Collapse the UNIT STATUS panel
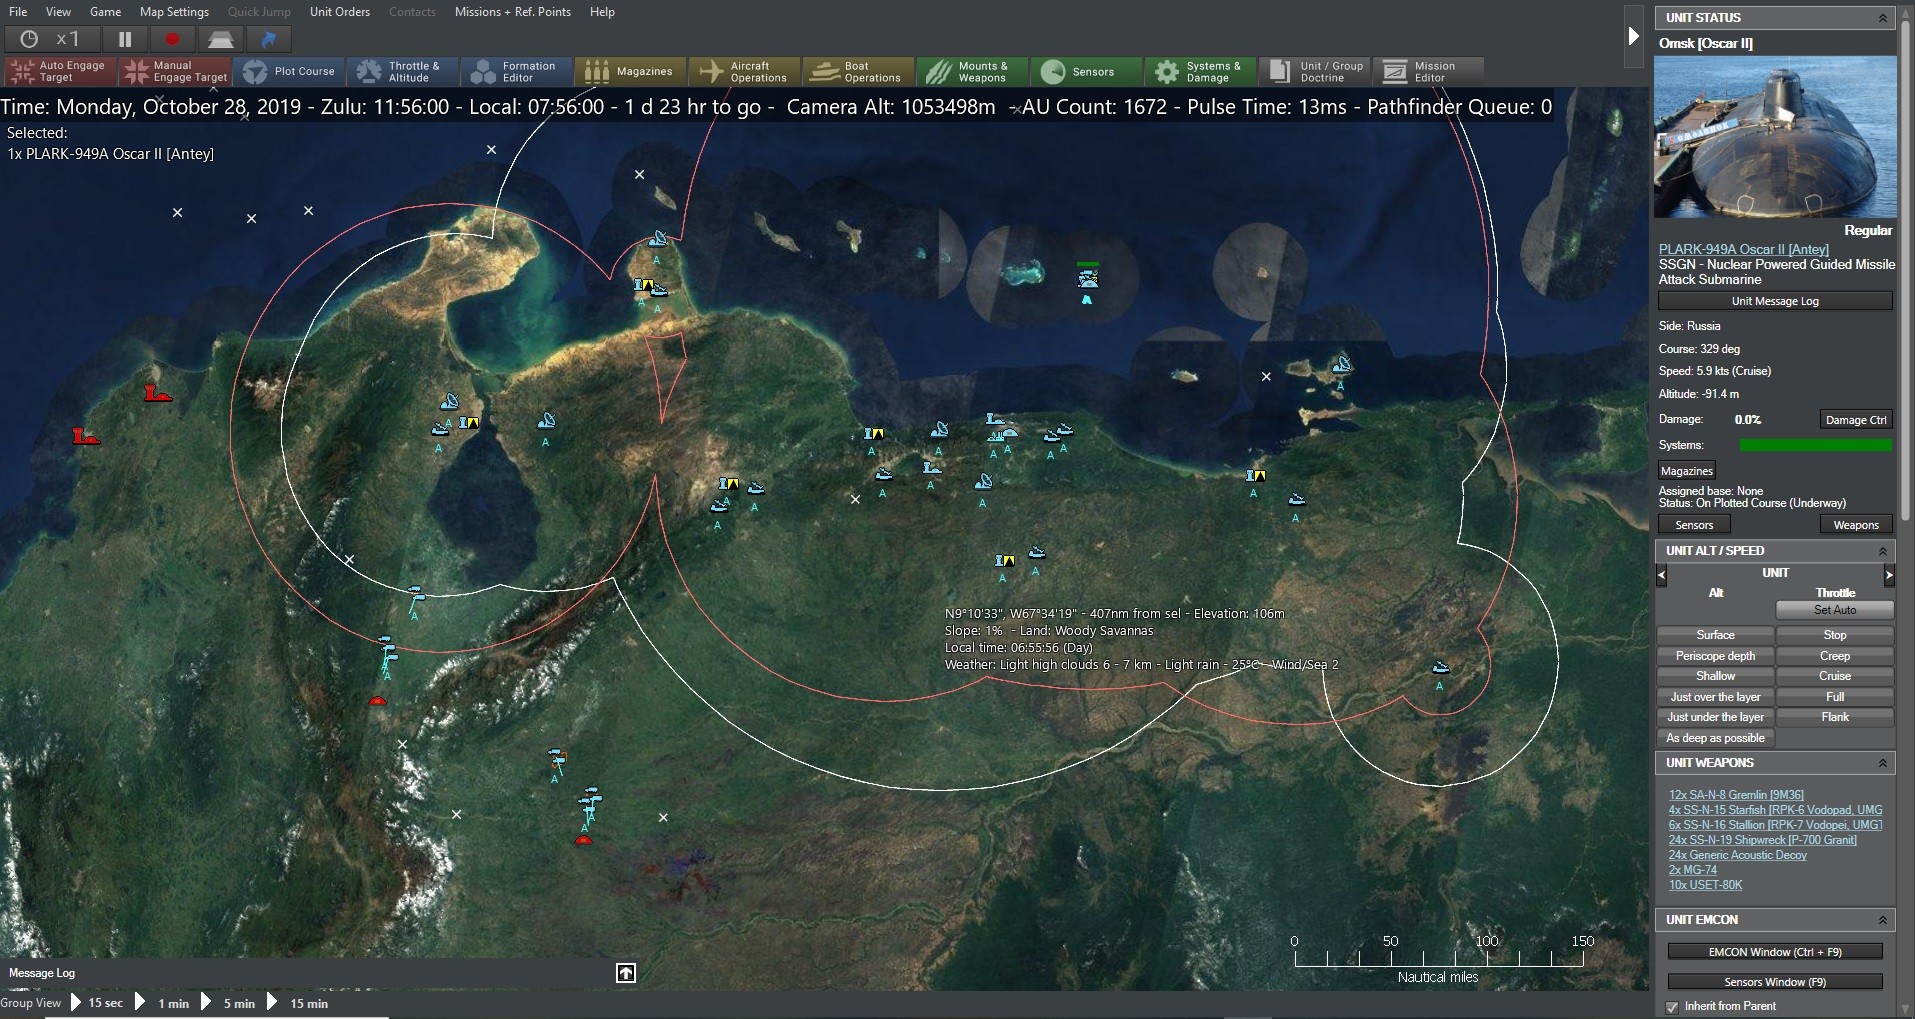The image size is (1915, 1019). pos(1884,17)
